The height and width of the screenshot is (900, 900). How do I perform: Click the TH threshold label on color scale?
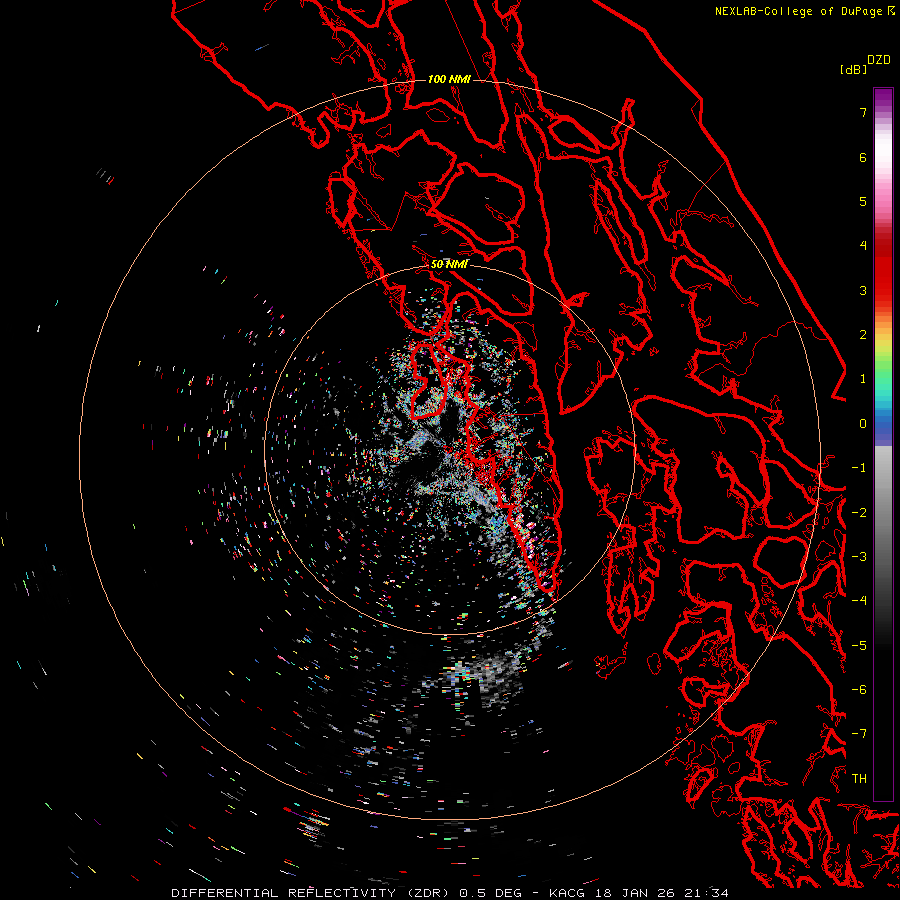pos(859,778)
